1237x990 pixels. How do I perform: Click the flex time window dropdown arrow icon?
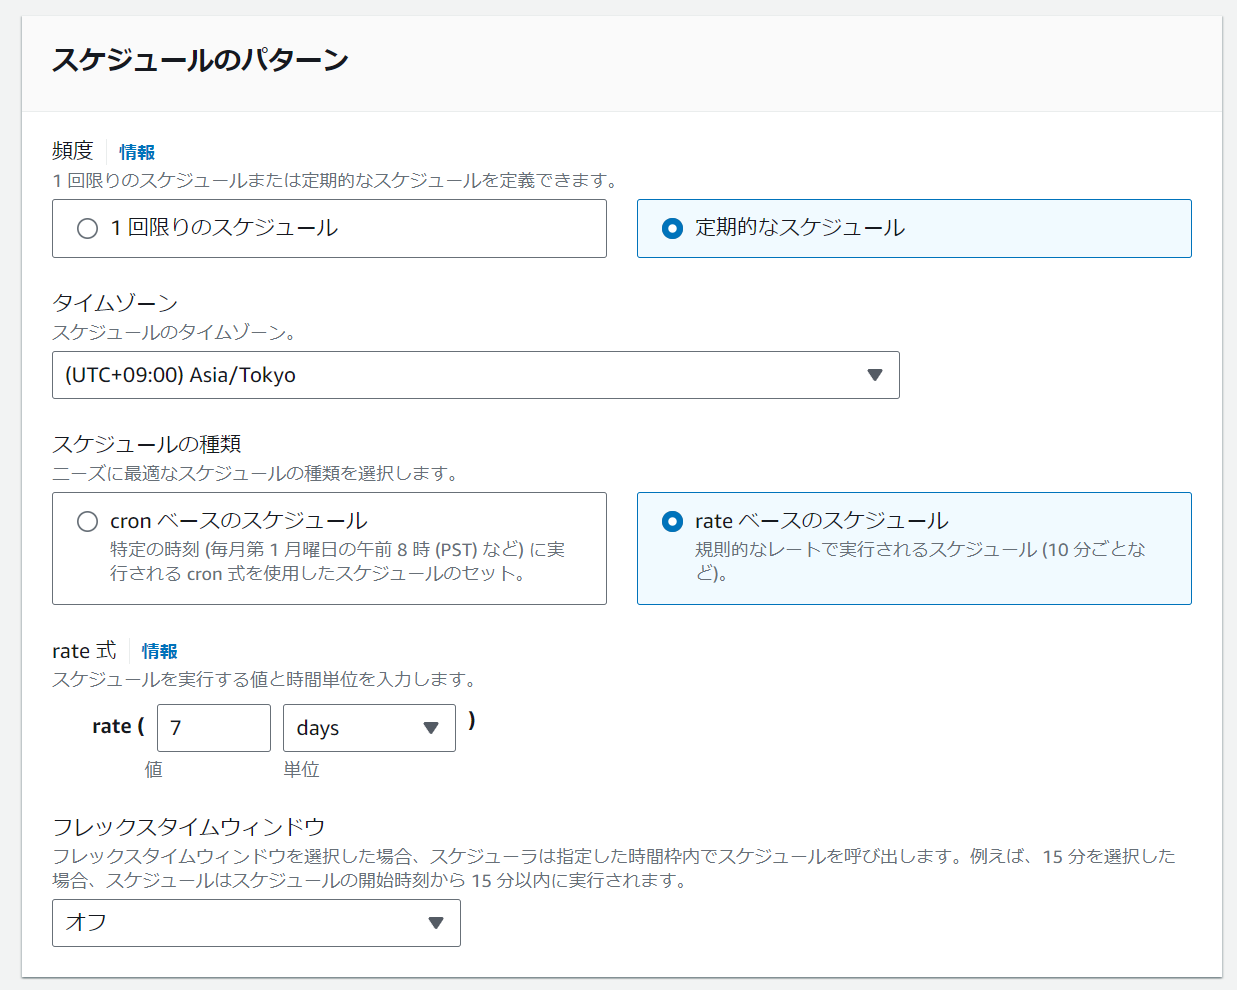[x=436, y=923]
